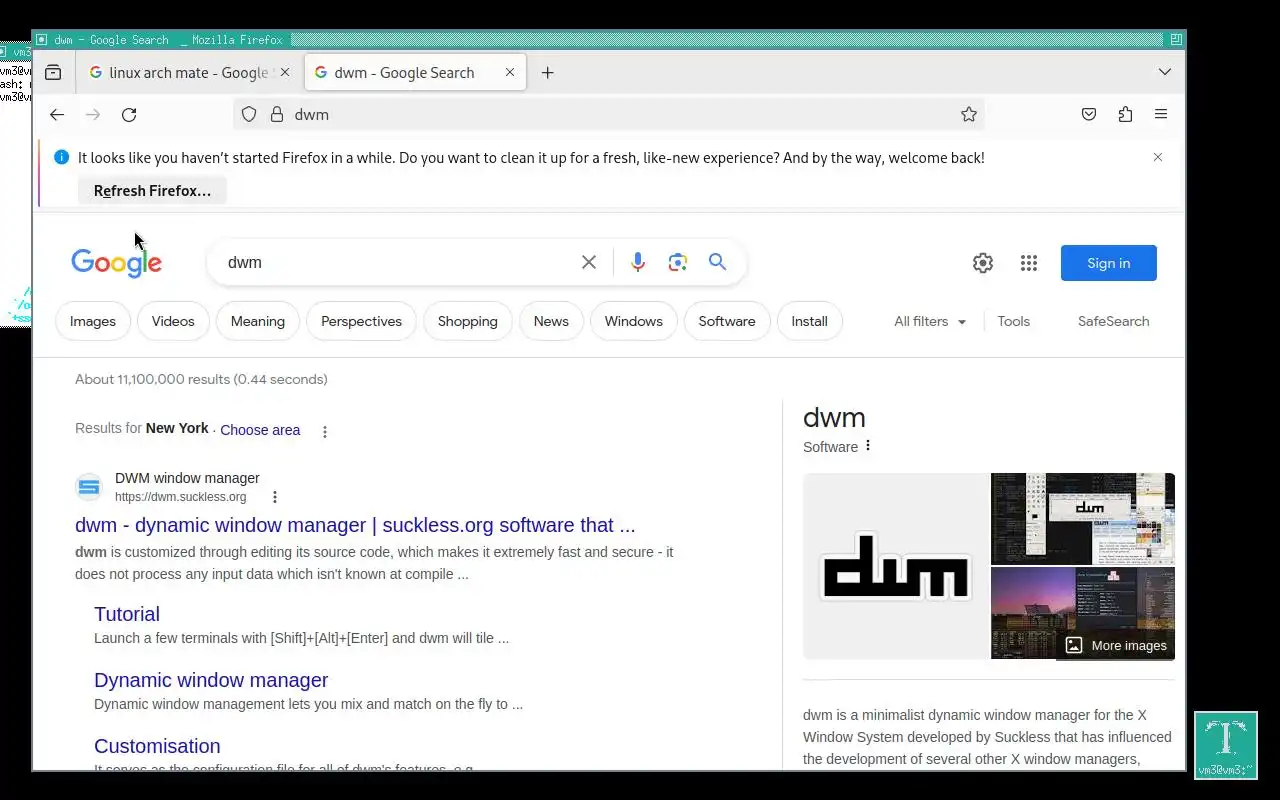Viewport: 1280px width, 800px height.
Task: Go back to the previous page
Action: (57, 114)
